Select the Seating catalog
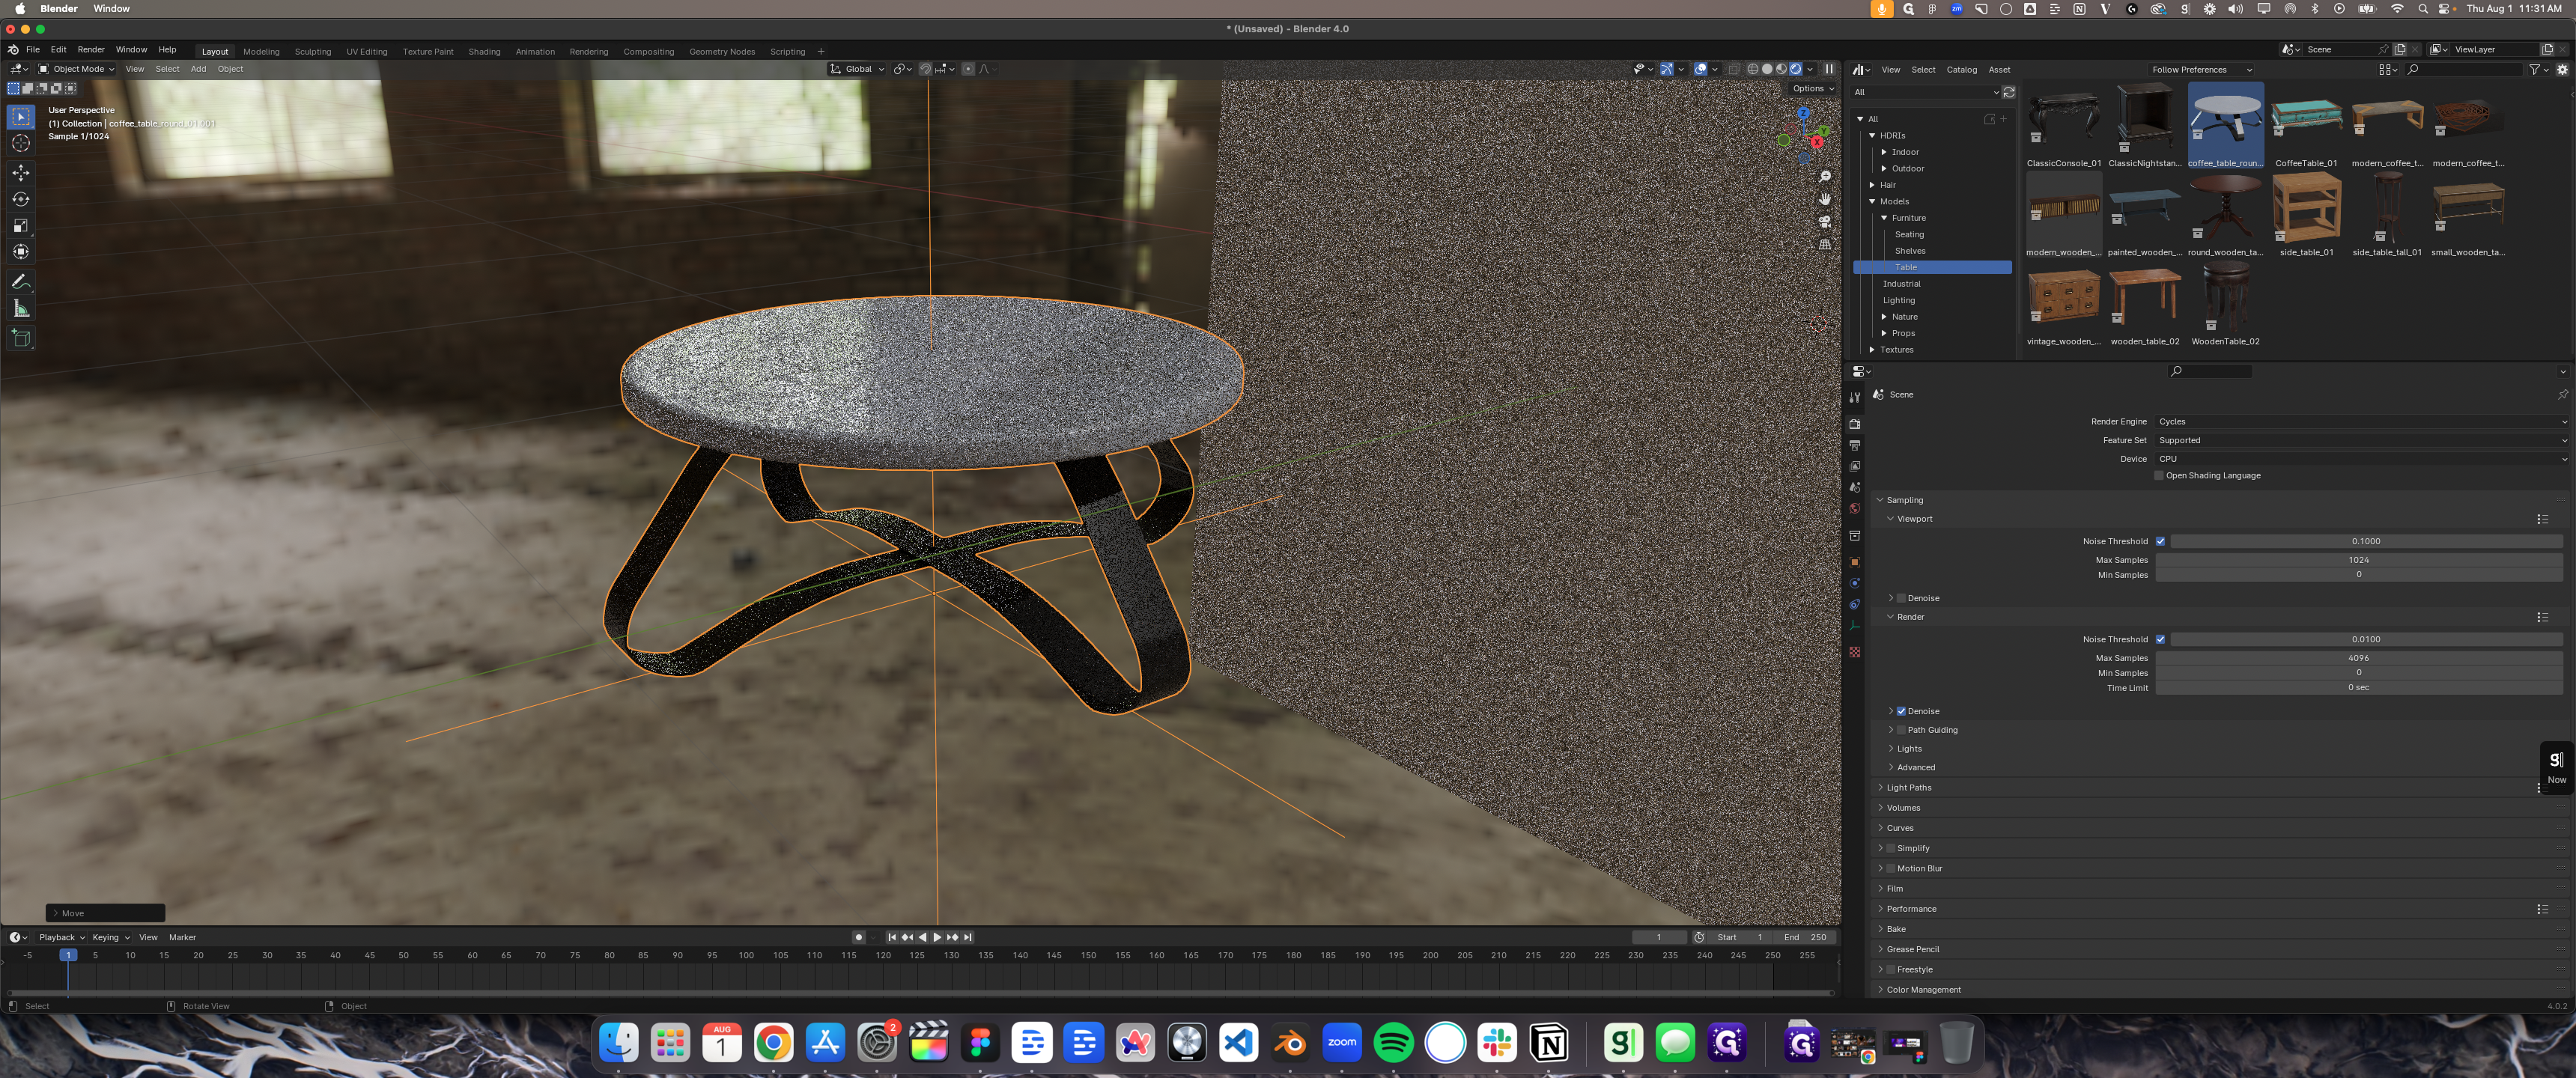 tap(1909, 235)
